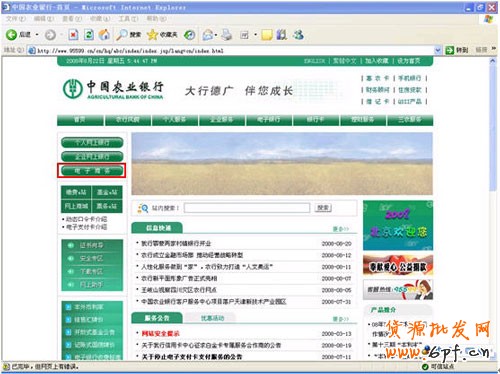
Task: Click the 网上商城 tile
Action: (76, 206)
